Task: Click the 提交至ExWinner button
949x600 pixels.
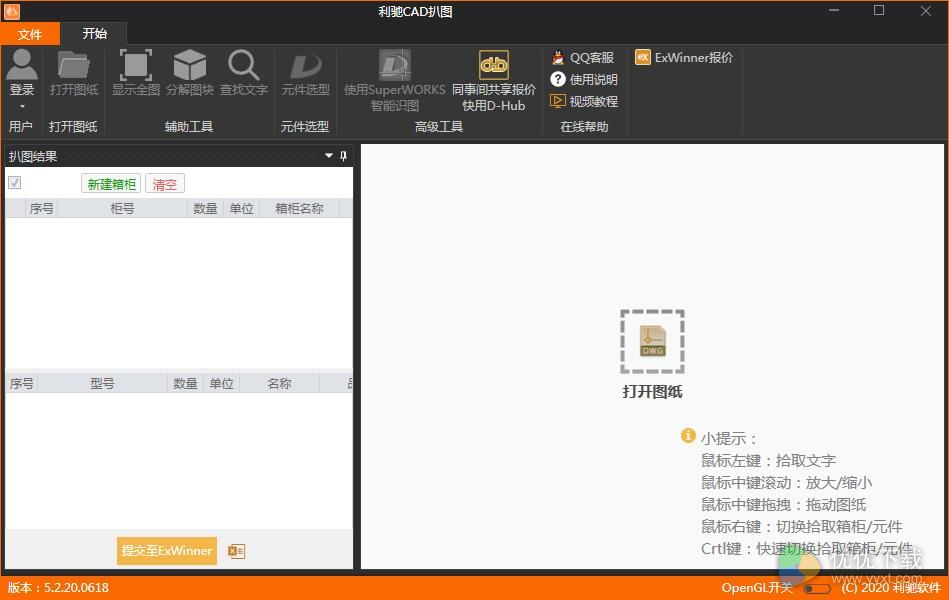Action: tap(167, 551)
